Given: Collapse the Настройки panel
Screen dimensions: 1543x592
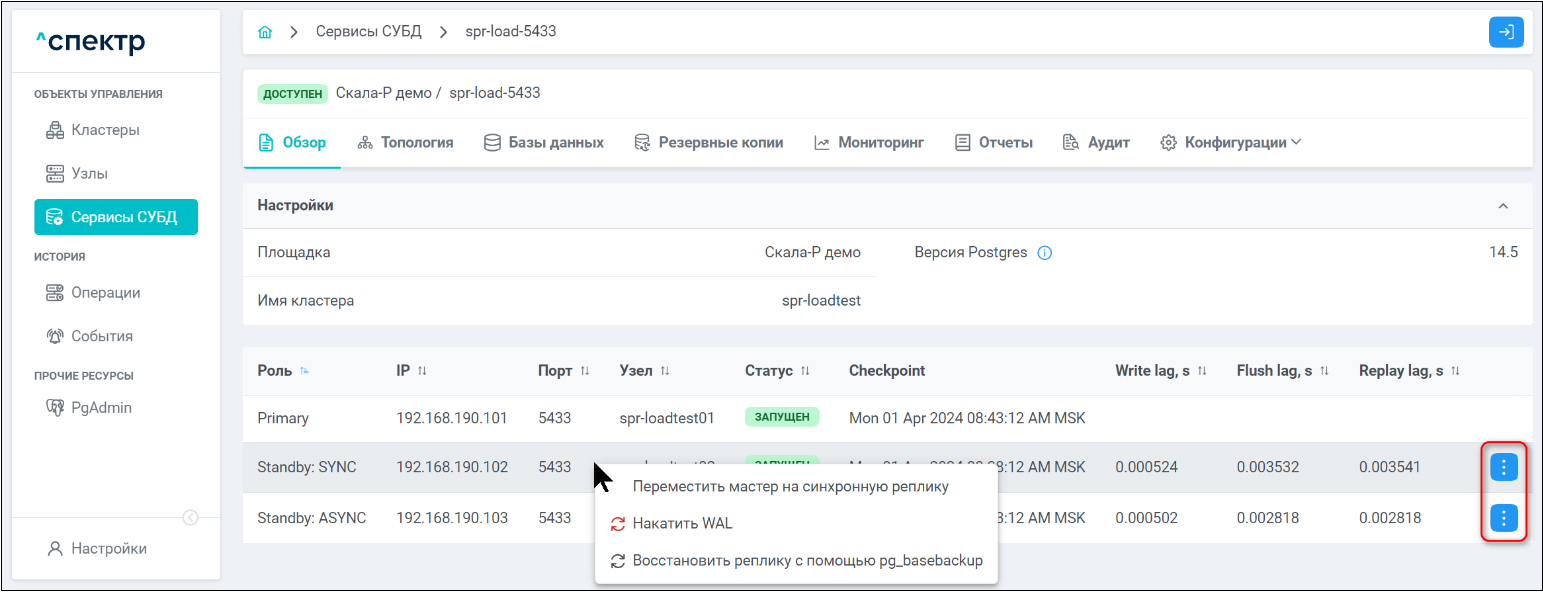Looking at the screenshot, I should click(x=1502, y=206).
